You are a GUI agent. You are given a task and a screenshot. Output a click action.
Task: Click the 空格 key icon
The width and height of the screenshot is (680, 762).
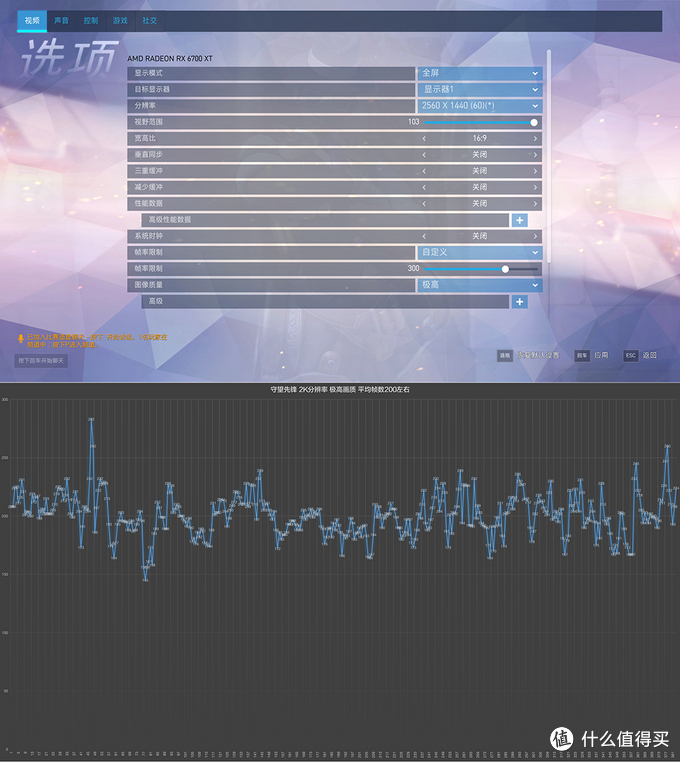(505, 356)
